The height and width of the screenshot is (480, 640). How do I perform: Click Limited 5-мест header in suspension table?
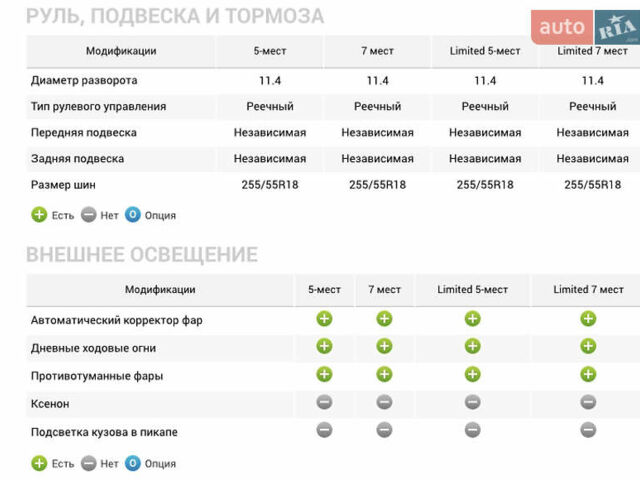(x=485, y=51)
